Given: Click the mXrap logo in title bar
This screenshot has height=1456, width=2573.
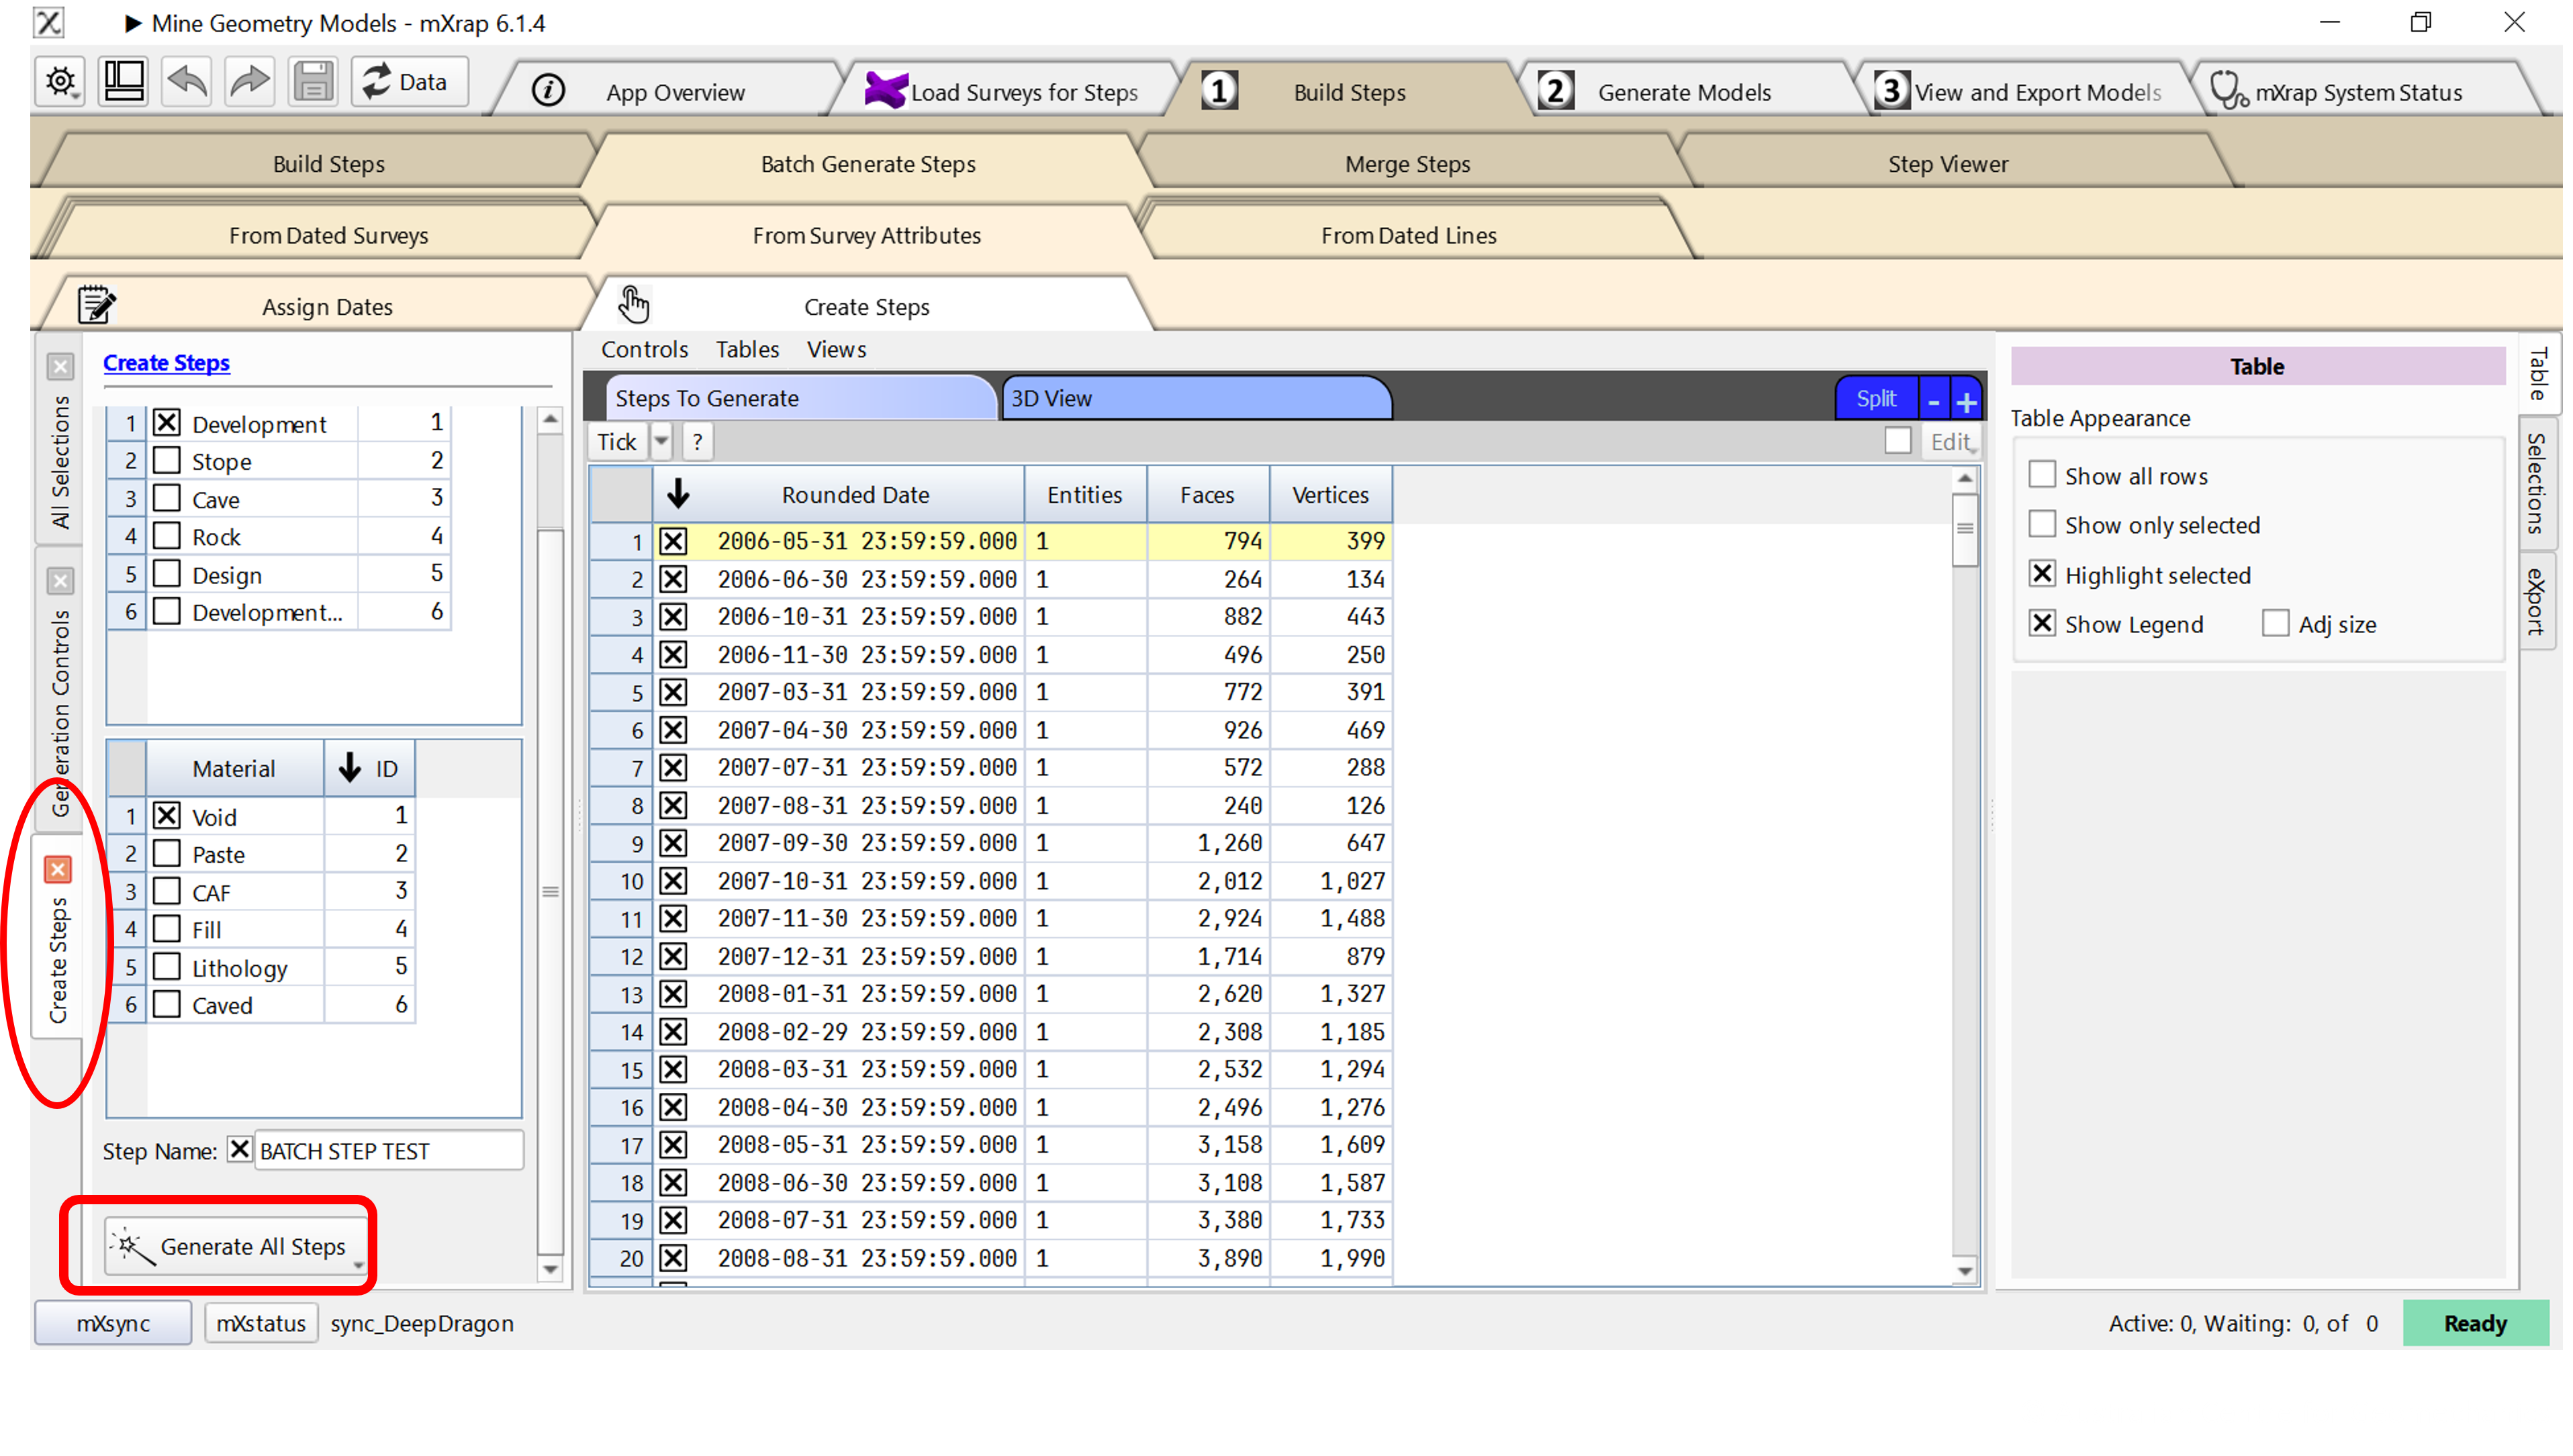Looking at the screenshot, I should pyautogui.click(x=48, y=22).
